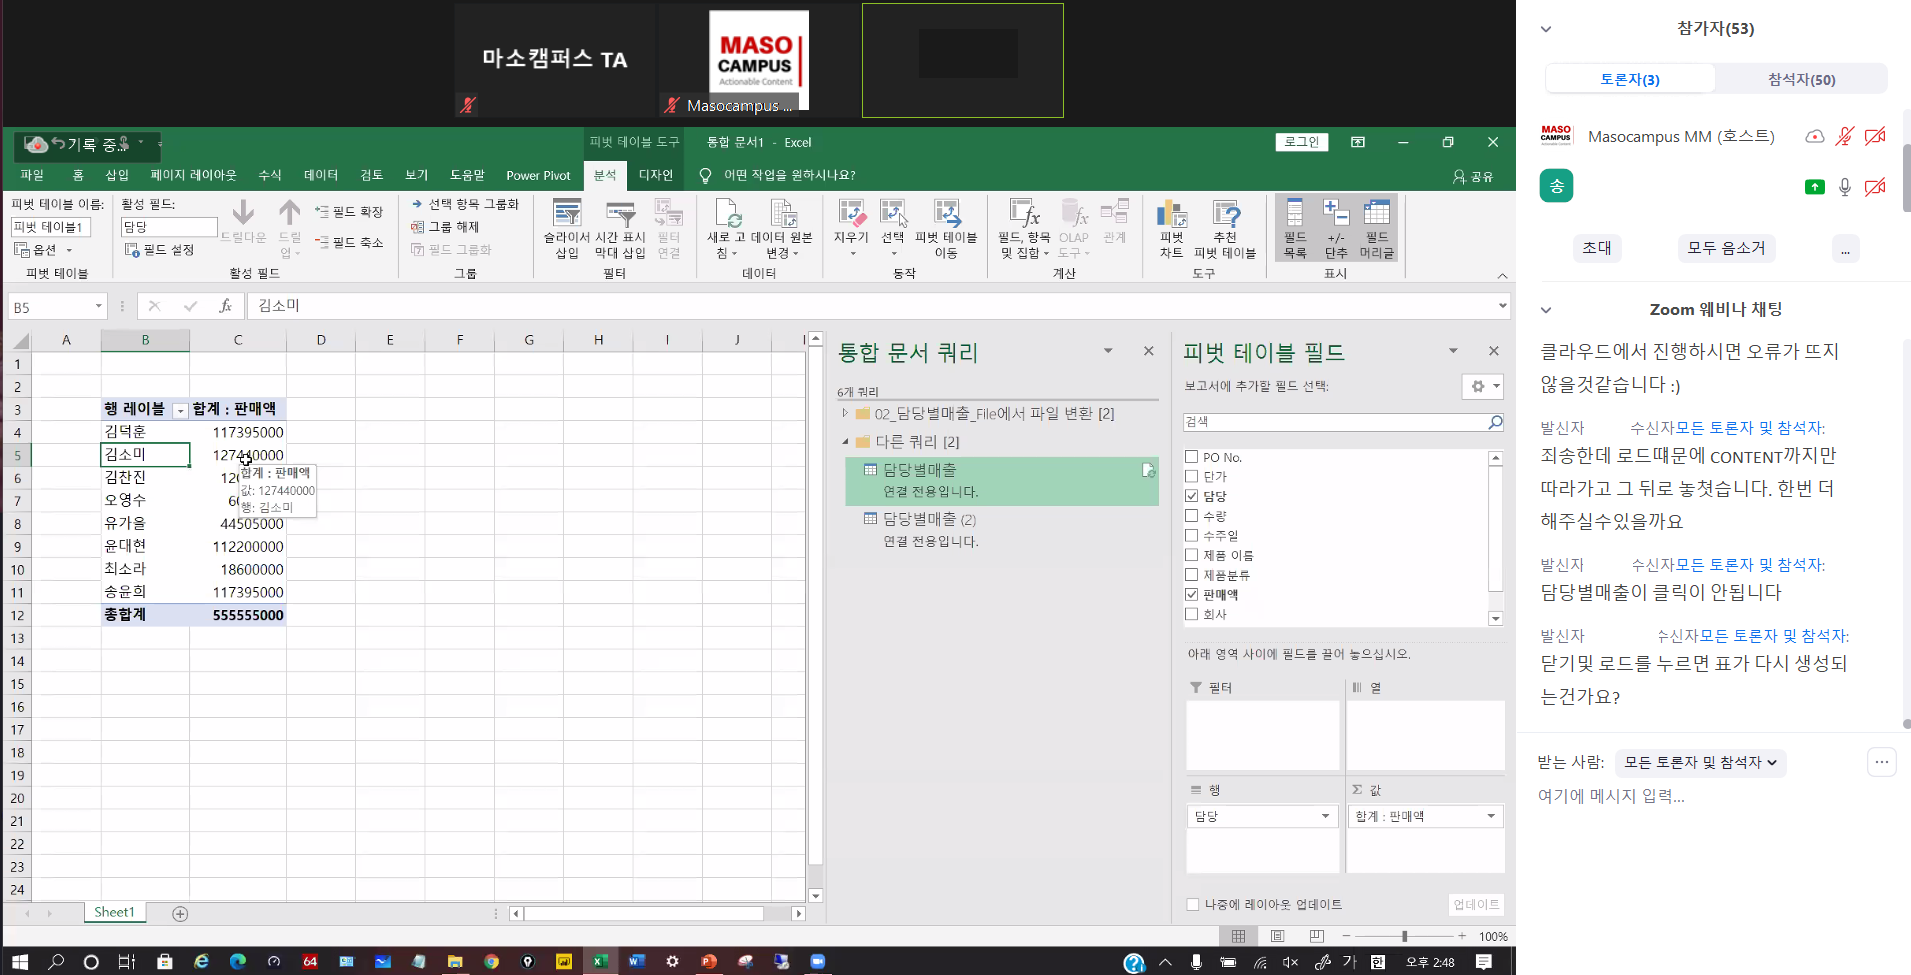Click the Insert Timeline icon
1911x975 pixels.
[x=620, y=216]
